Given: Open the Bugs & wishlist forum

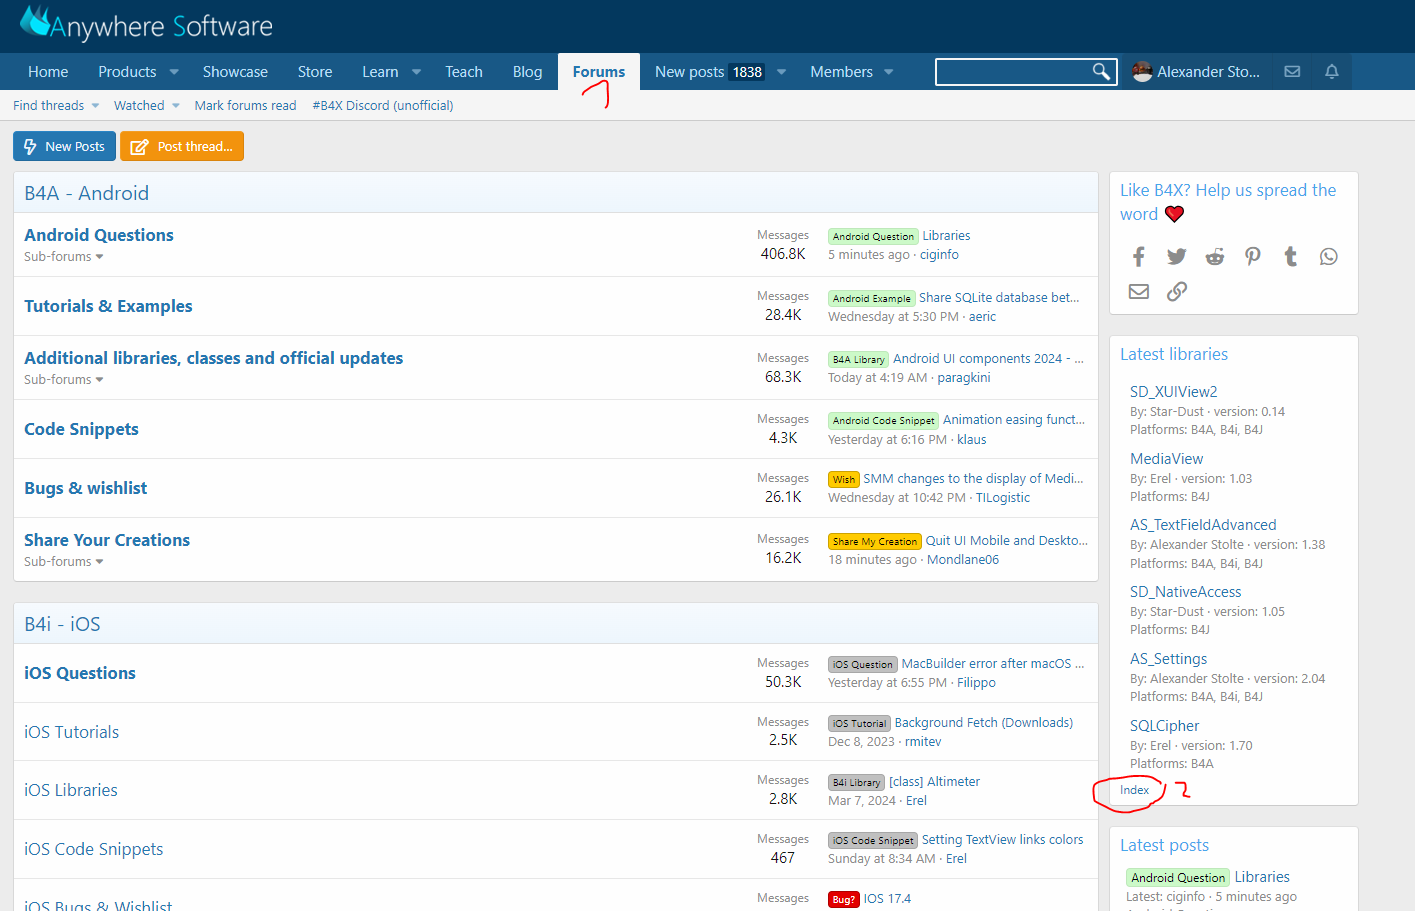Looking at the screenshot, I should click(85, 488).
